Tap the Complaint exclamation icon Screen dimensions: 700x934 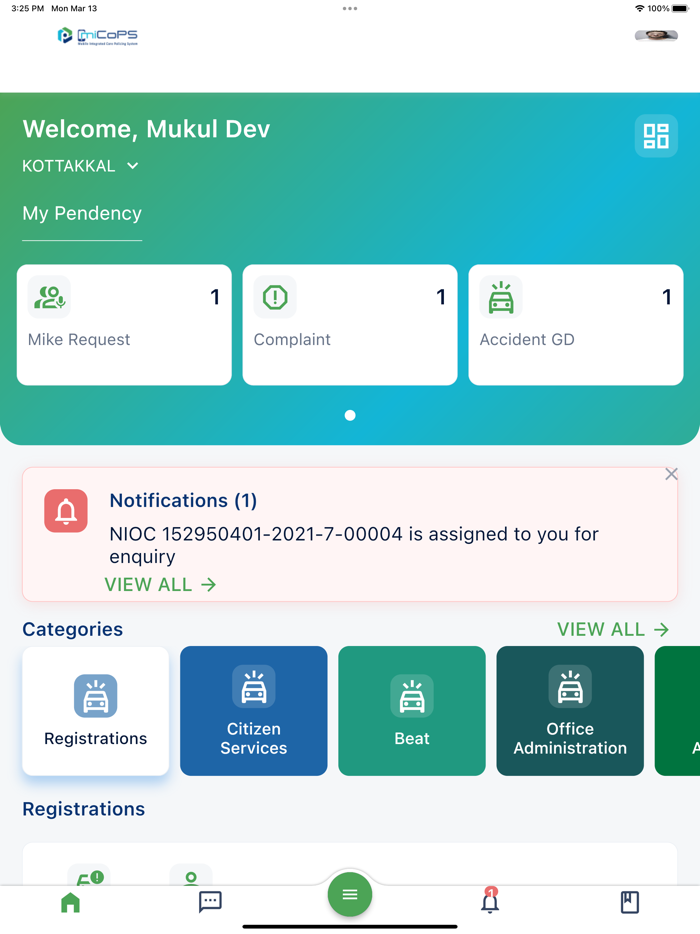(275, 297)
